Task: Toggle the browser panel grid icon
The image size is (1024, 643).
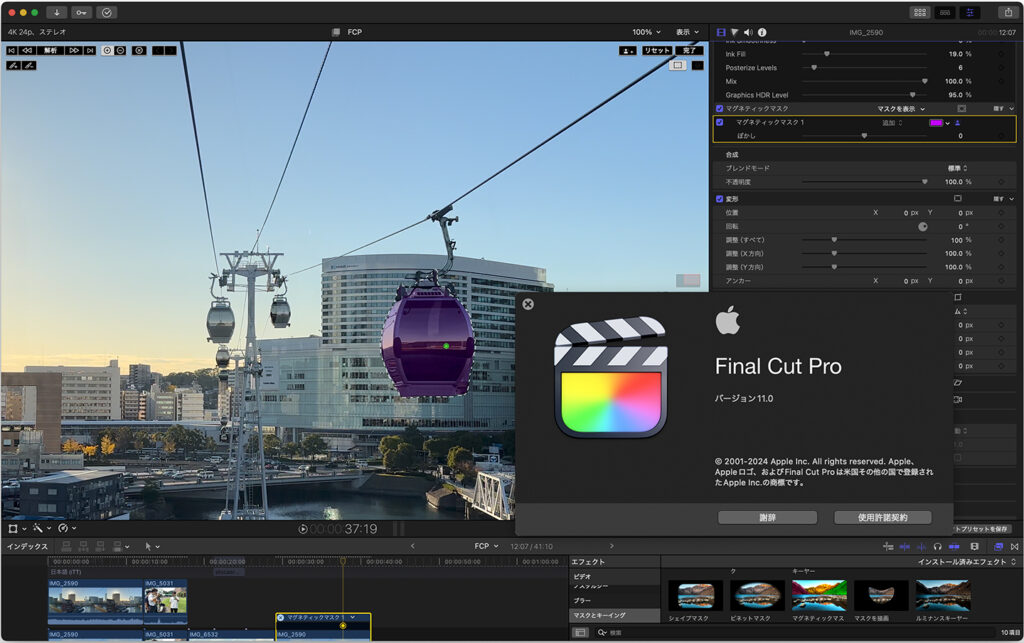Action: tap(920, 12)
